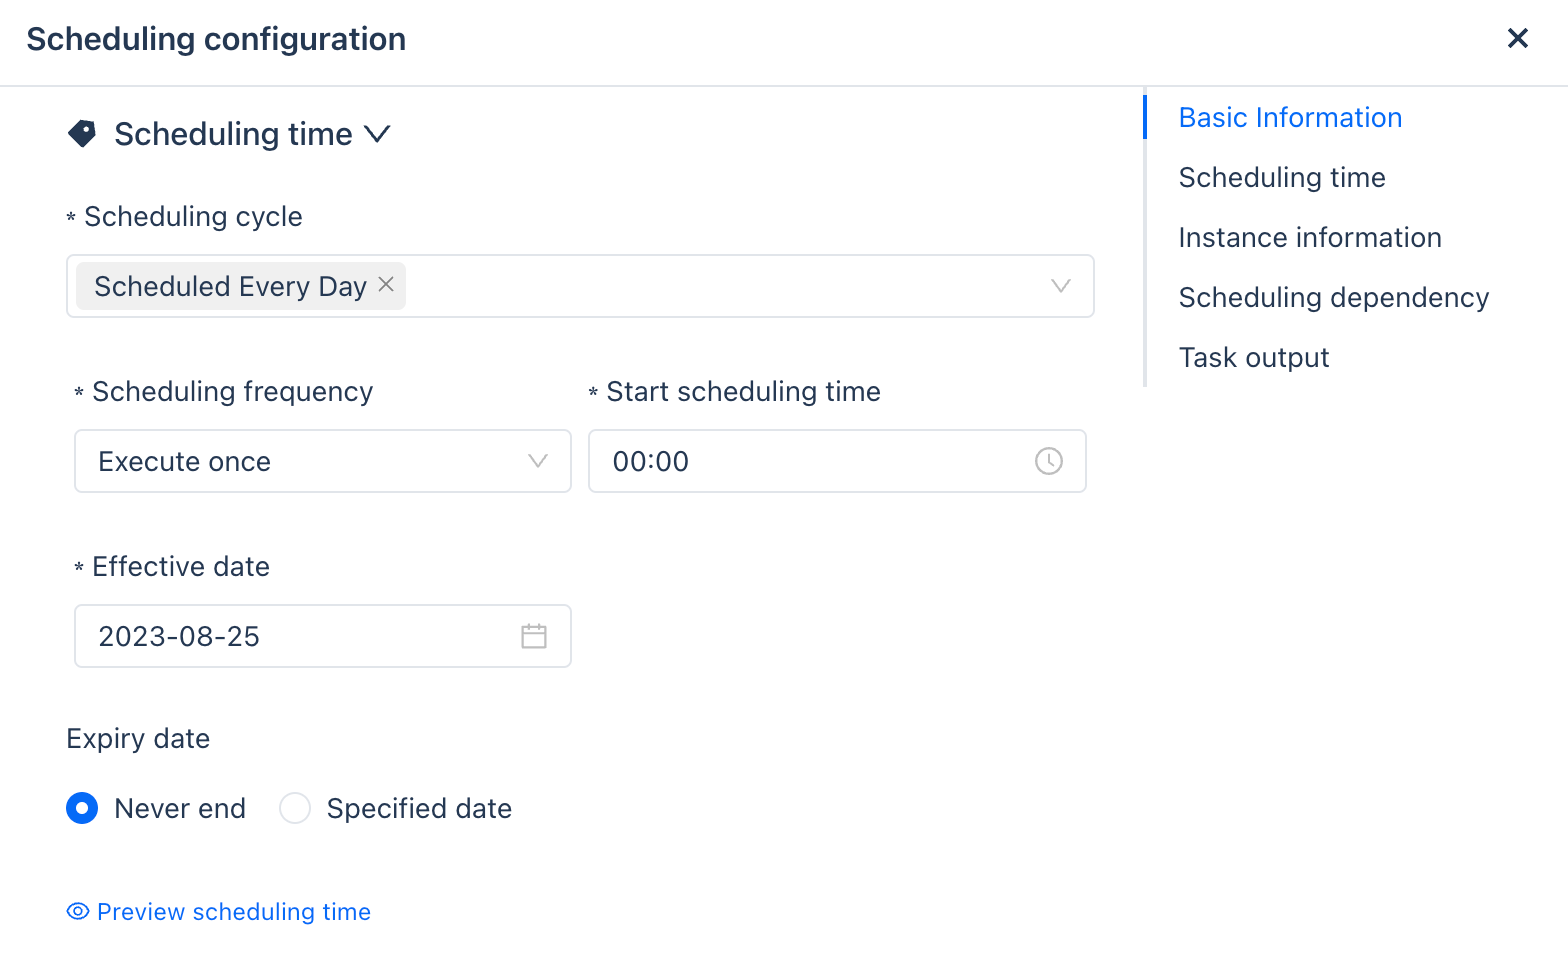This screenshot has height=976, width=1568.
Task: Click the Preview scheduling time link
Action: click(x=234, y=911)
